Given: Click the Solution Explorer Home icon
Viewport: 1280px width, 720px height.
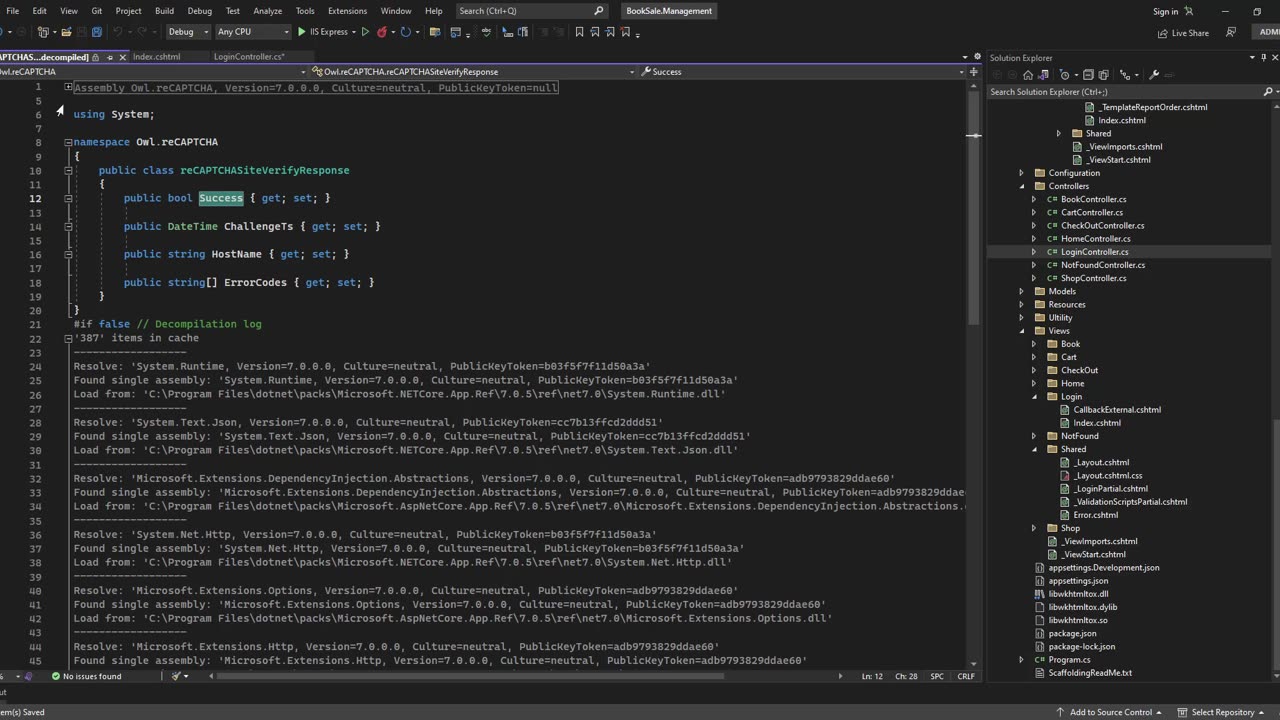Looking at the screenshot, I should click(1027, 75).
